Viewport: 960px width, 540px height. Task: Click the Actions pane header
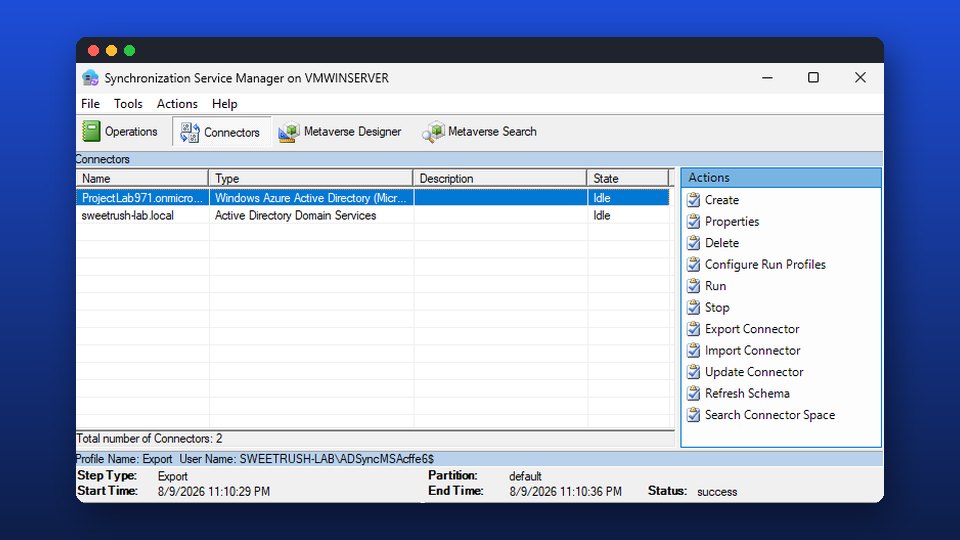[x=781, y=178]
